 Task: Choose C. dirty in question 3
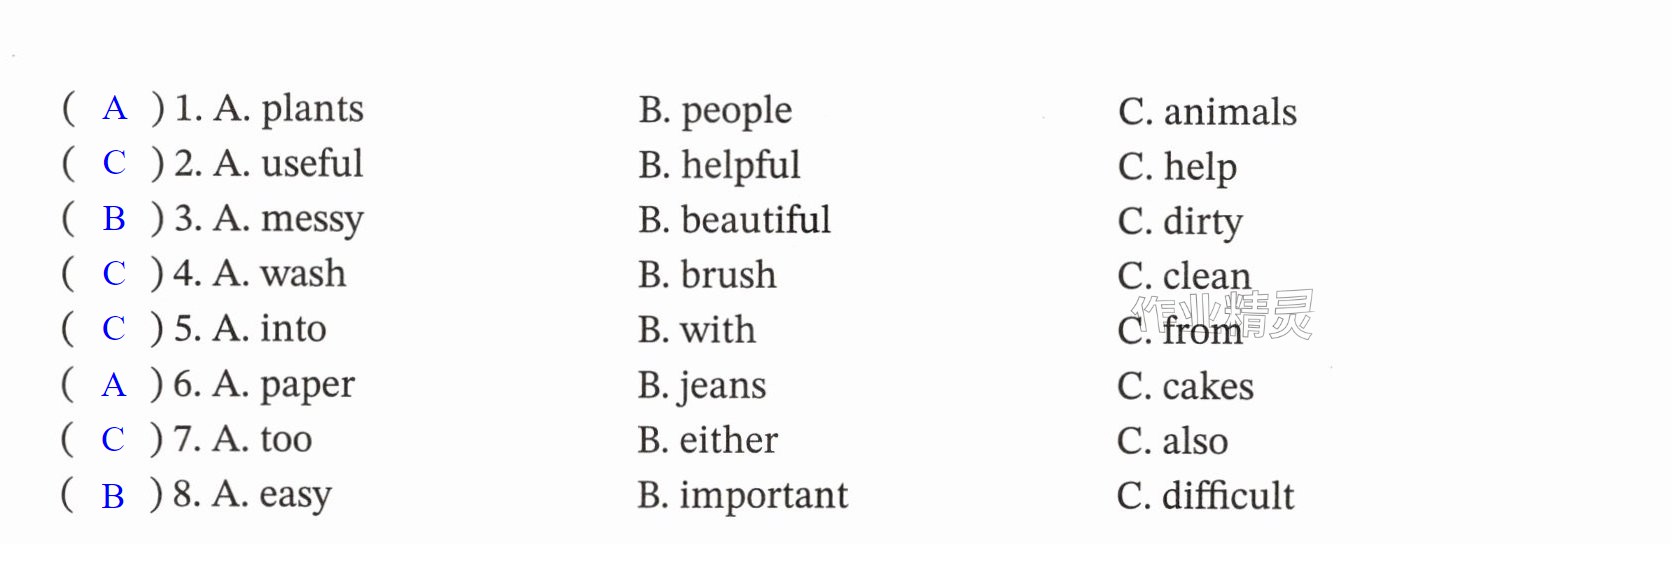[x=1180, y=222]
